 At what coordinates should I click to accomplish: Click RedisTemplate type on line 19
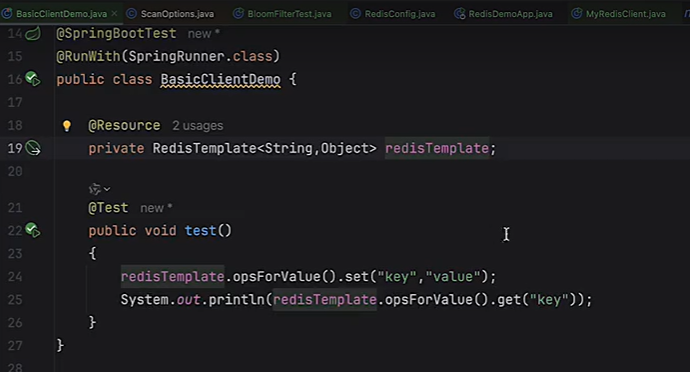204,148
